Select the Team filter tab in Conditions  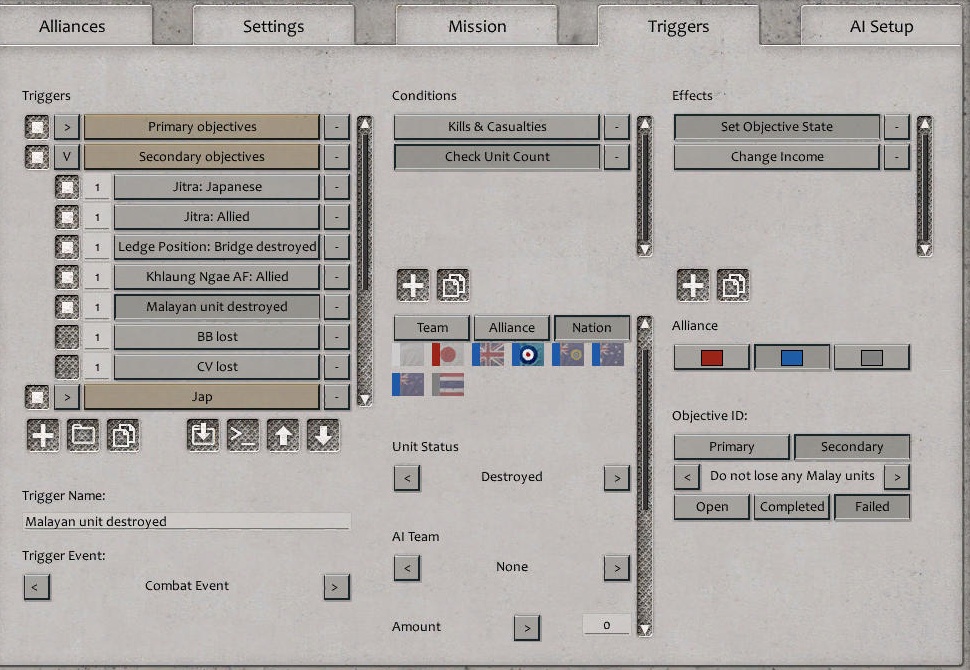coord(432,328)
